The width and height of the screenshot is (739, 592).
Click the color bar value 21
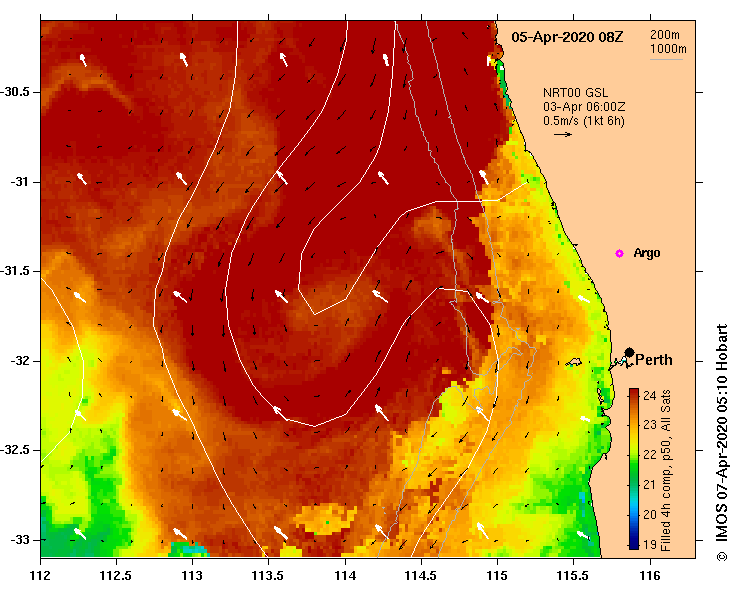[649, 484]
